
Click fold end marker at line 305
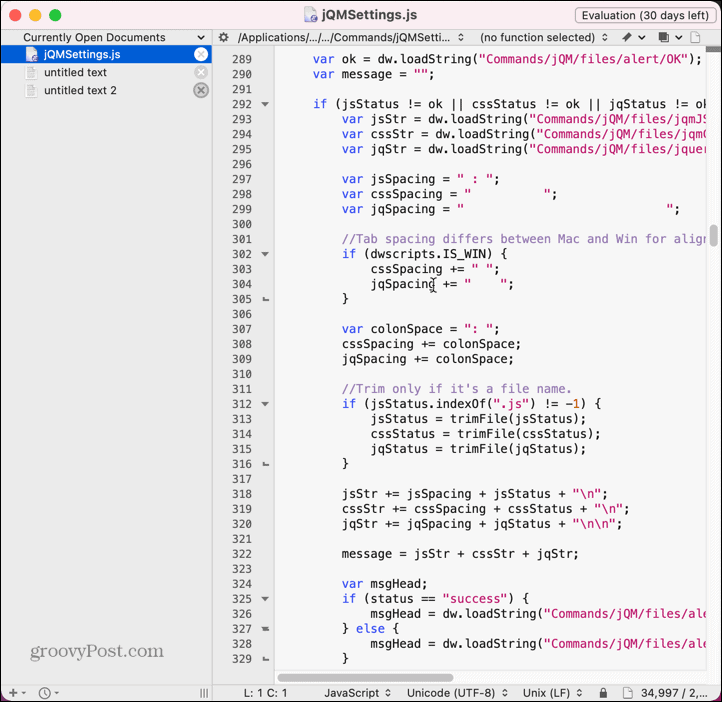[266, 299]
